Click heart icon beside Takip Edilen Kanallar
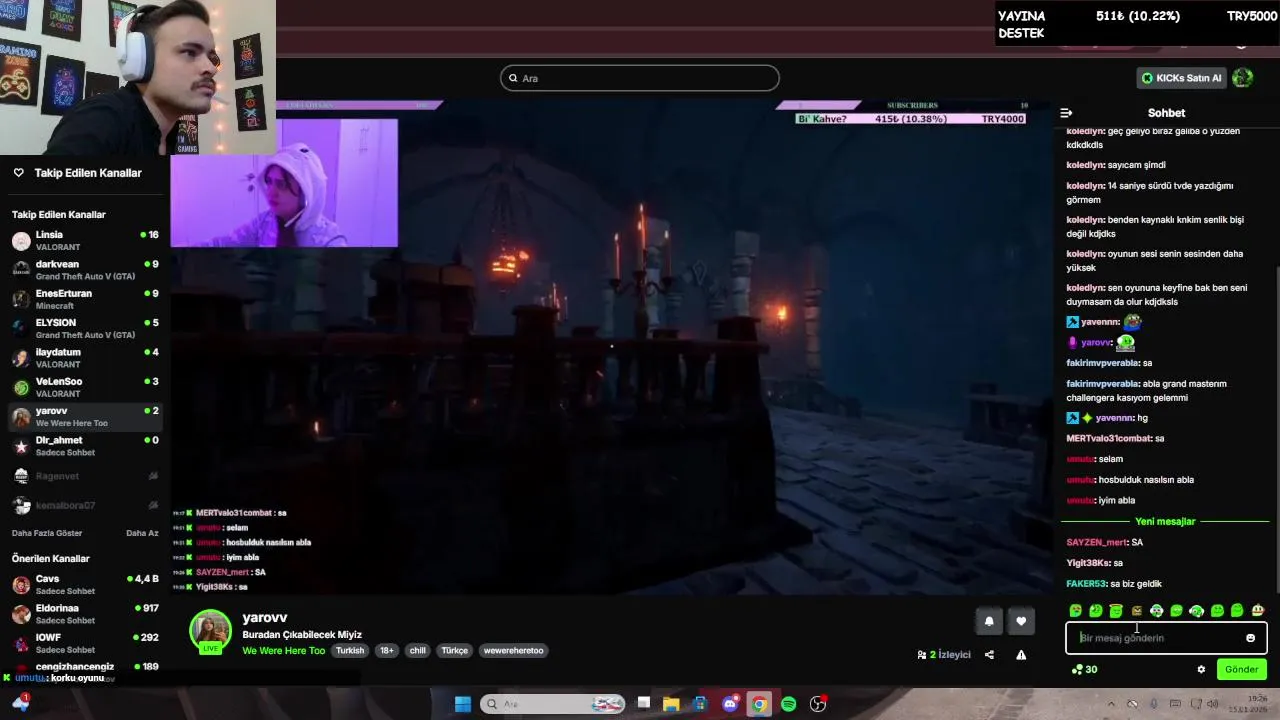Image resolution: width=1280 pixels, height=720 pixels. click(18, 173)
